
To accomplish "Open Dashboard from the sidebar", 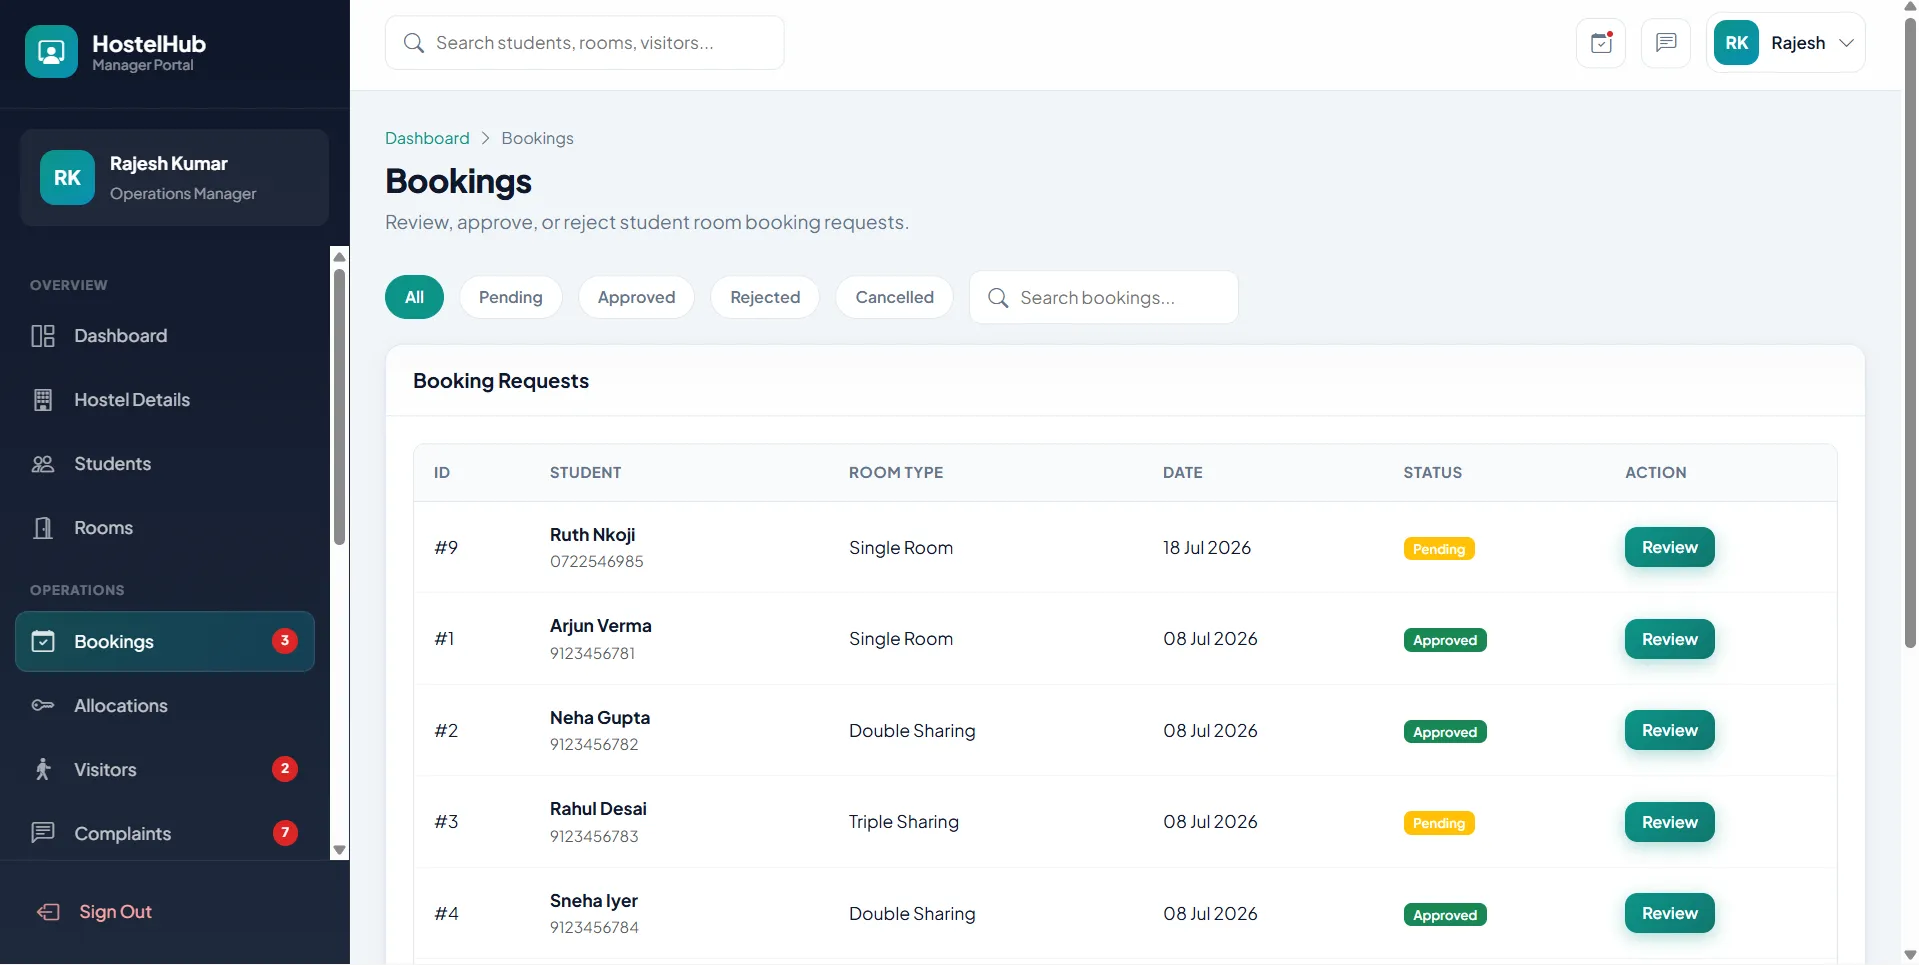I will [x=165, y=336].
